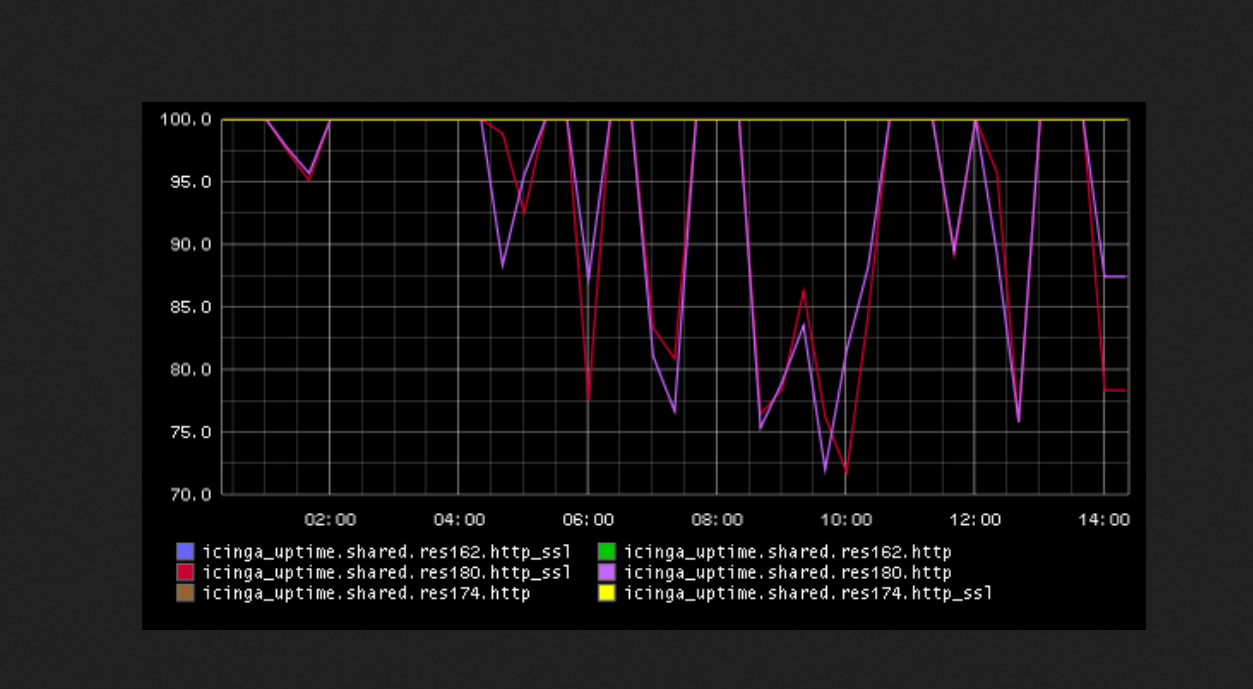Click the 100.0 y-axis label

click(185, 120)
